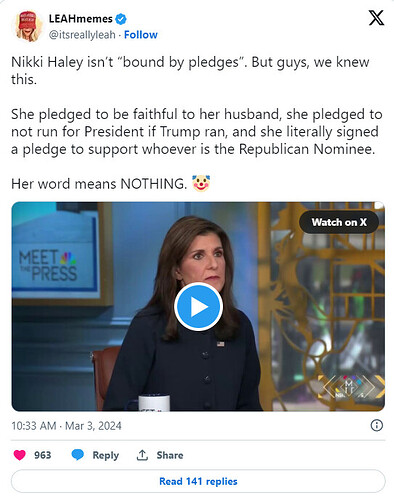The width and height of the screenshot is (394, 500).
Task: Open Read 141 replies
Action: pos(198,481)
